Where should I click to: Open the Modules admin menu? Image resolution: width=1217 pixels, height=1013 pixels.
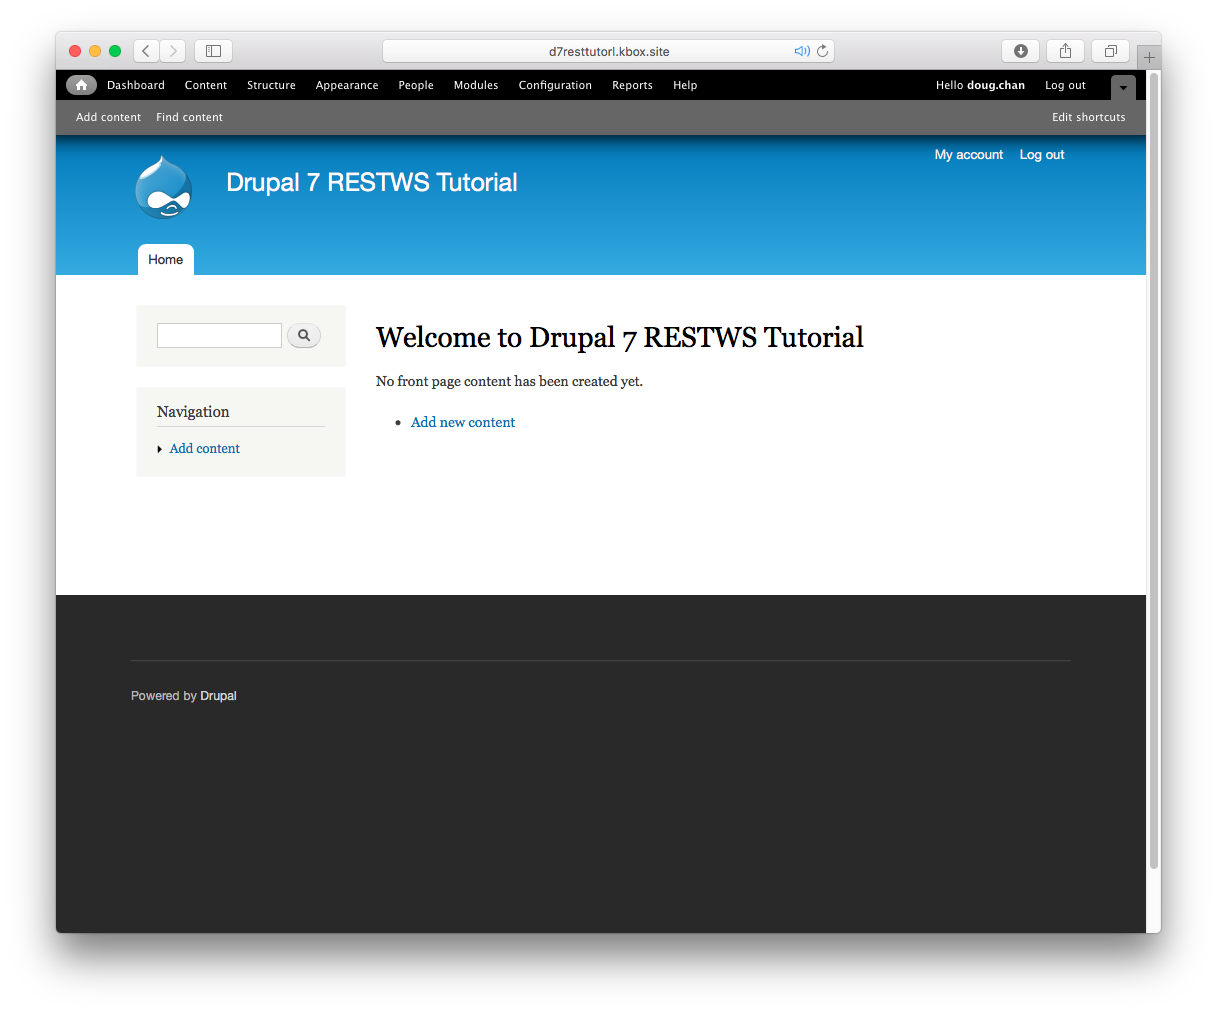coord(476,85)
